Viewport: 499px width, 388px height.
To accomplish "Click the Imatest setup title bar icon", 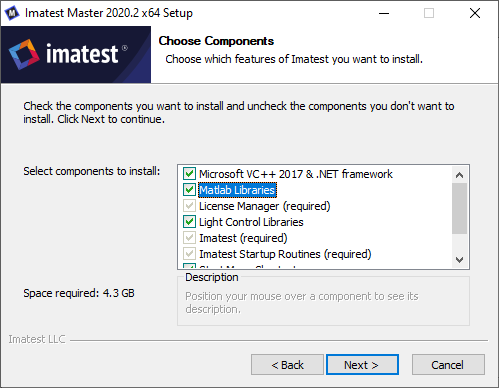I will (x=12, y=13).
